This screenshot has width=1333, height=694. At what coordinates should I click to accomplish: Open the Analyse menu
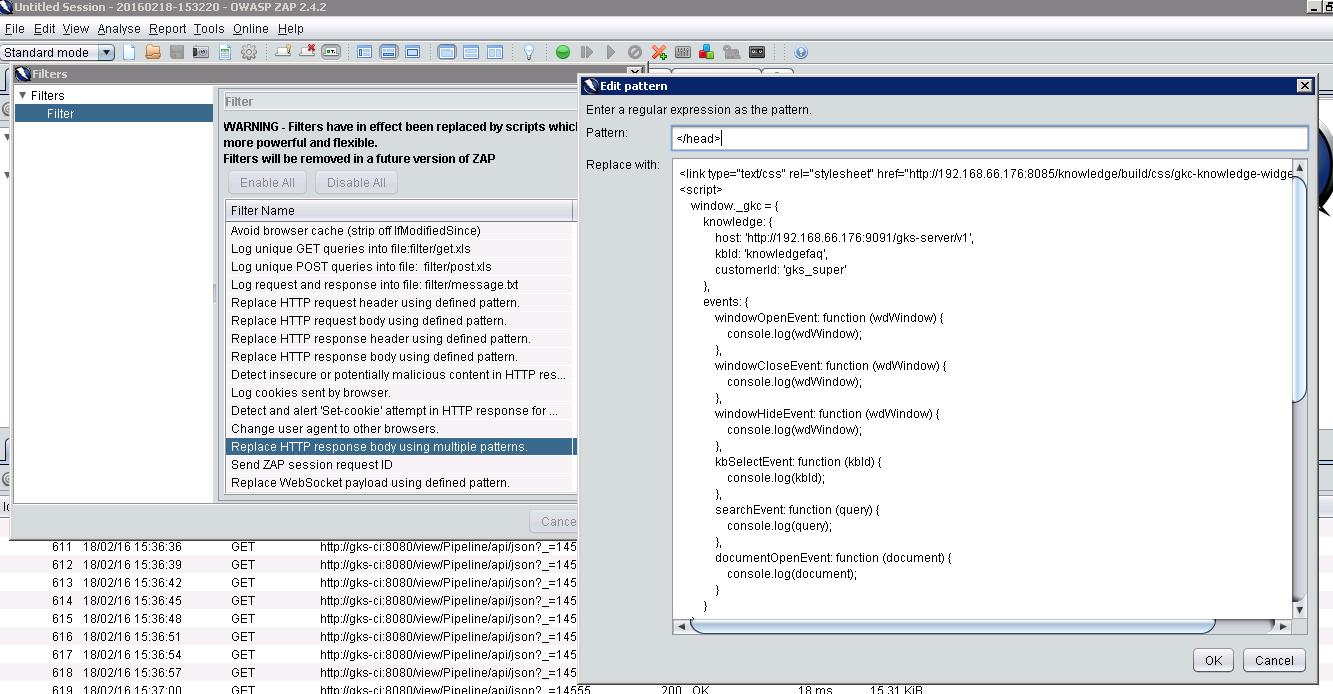coord(119,29)
